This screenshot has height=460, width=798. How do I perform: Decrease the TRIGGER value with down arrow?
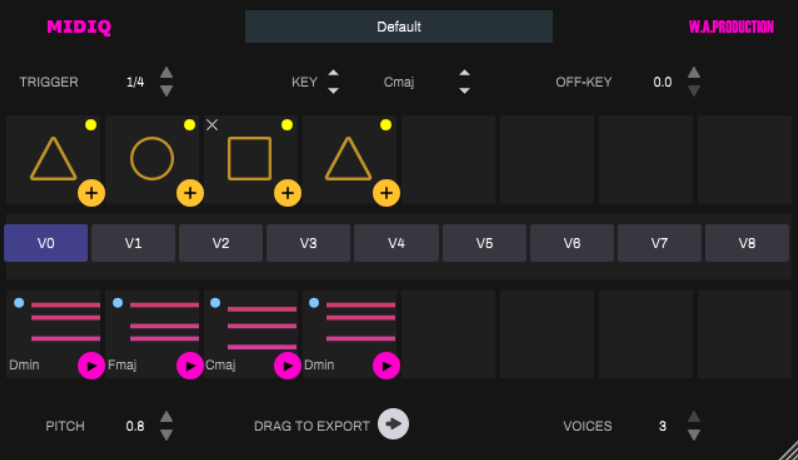166,91
